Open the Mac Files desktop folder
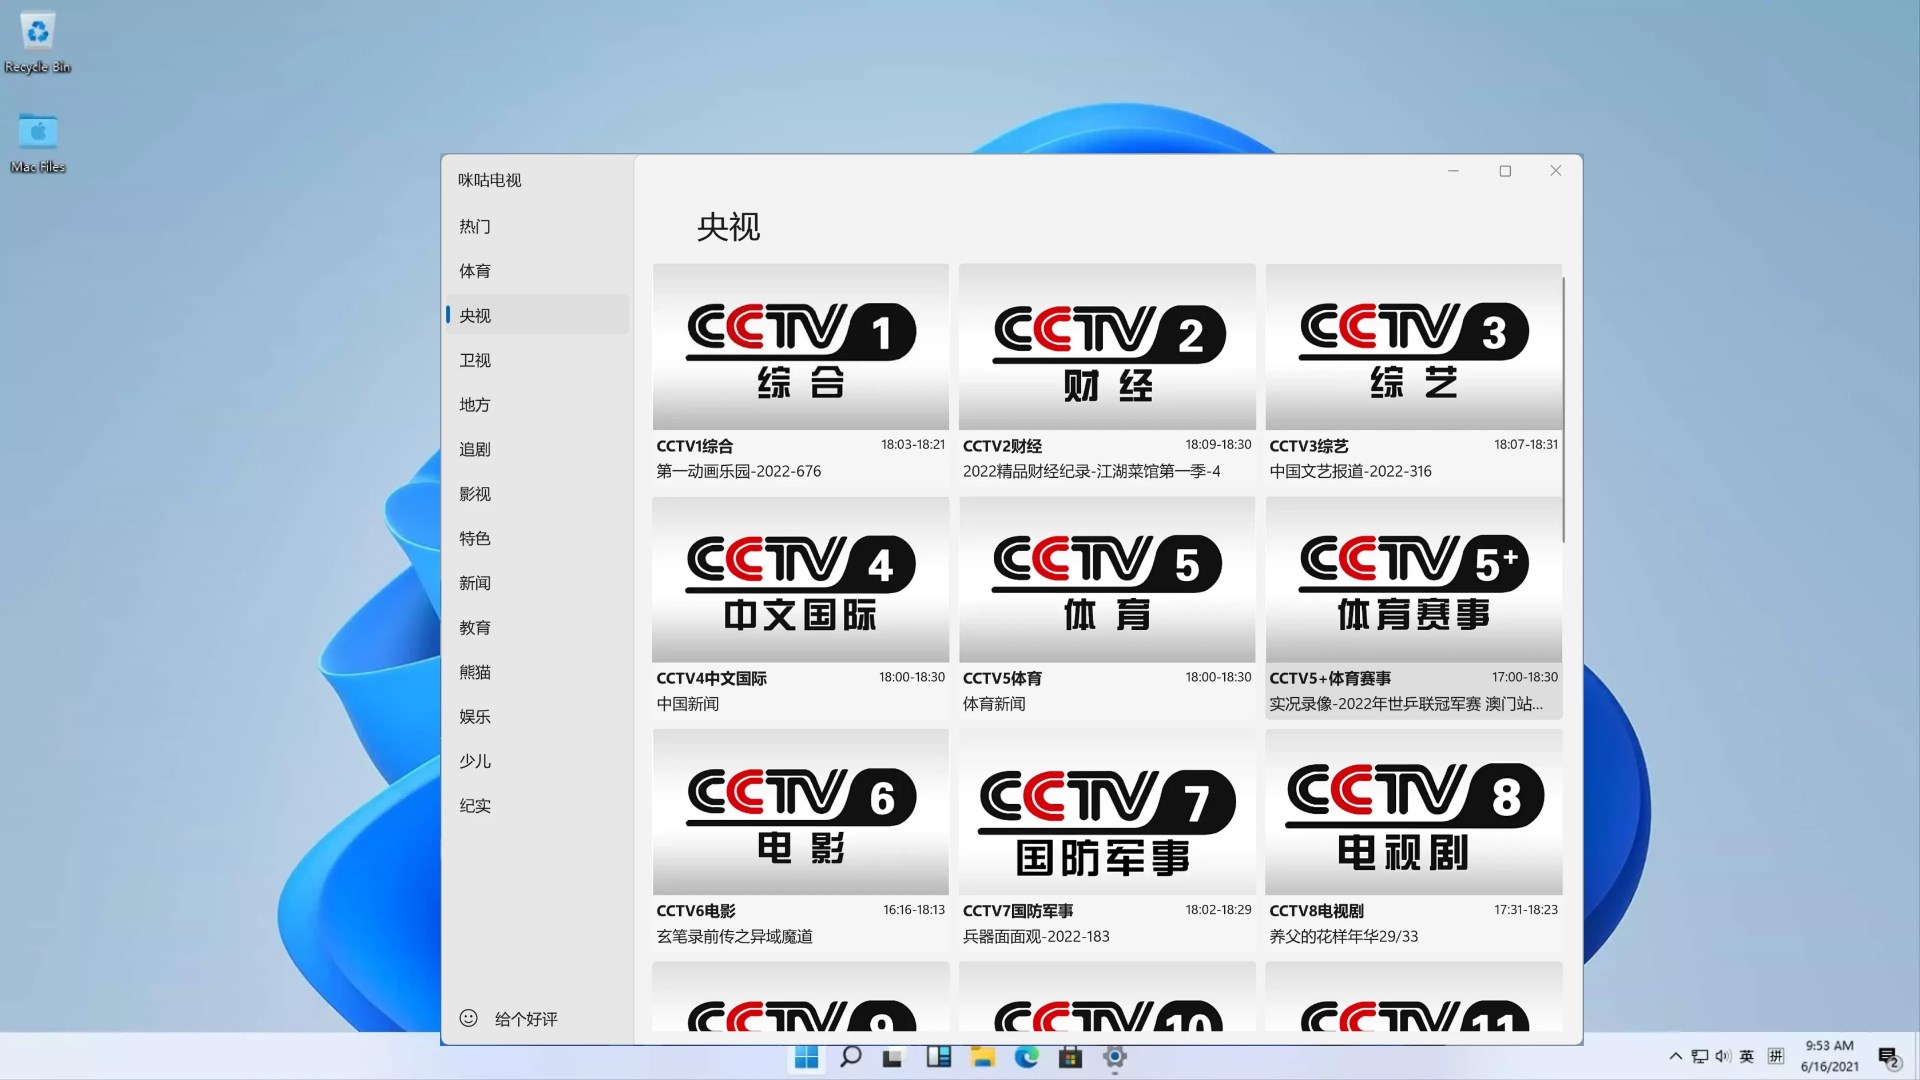 coord(38,143)
